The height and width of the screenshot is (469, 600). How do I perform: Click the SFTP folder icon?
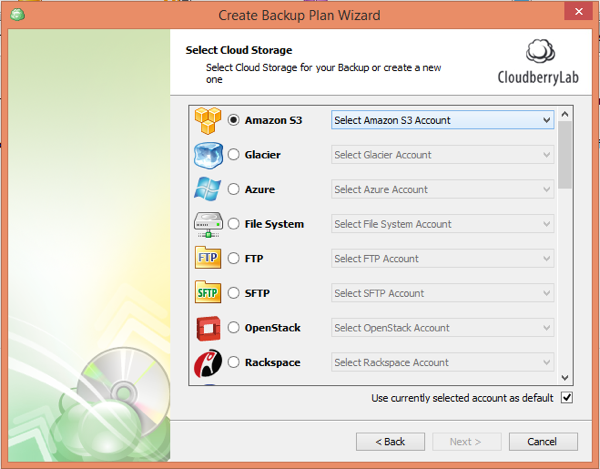[x=208, y=292]
